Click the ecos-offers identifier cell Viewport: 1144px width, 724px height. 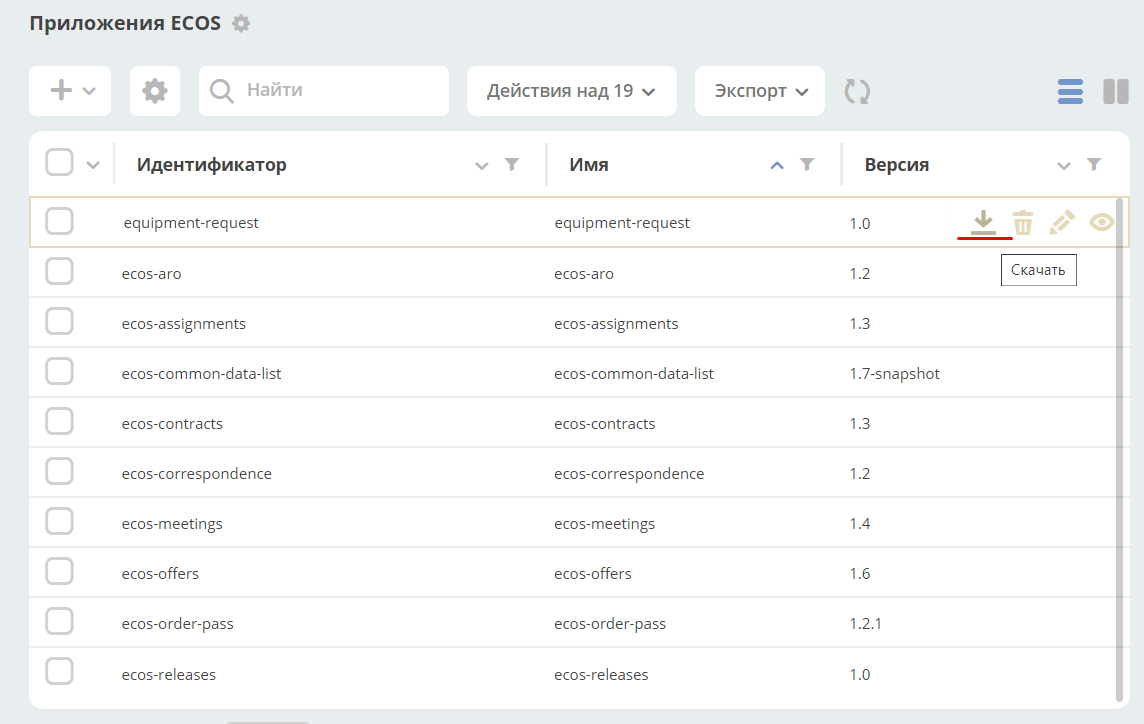[161, 574]
